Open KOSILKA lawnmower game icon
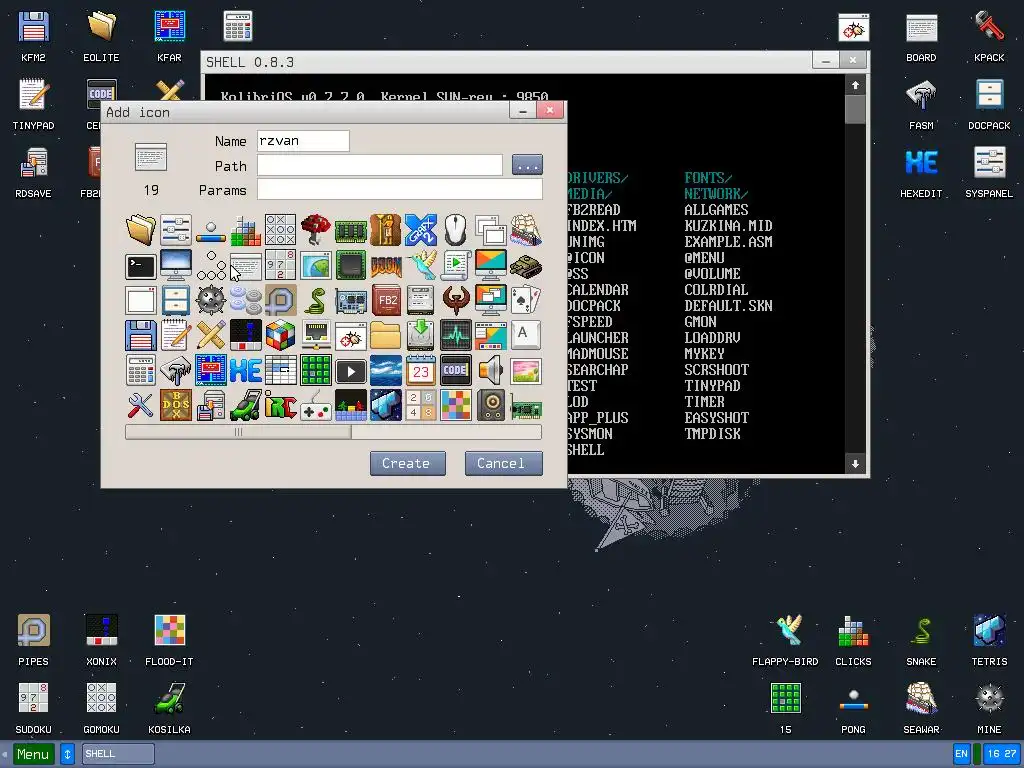 [x=169, y=708]
